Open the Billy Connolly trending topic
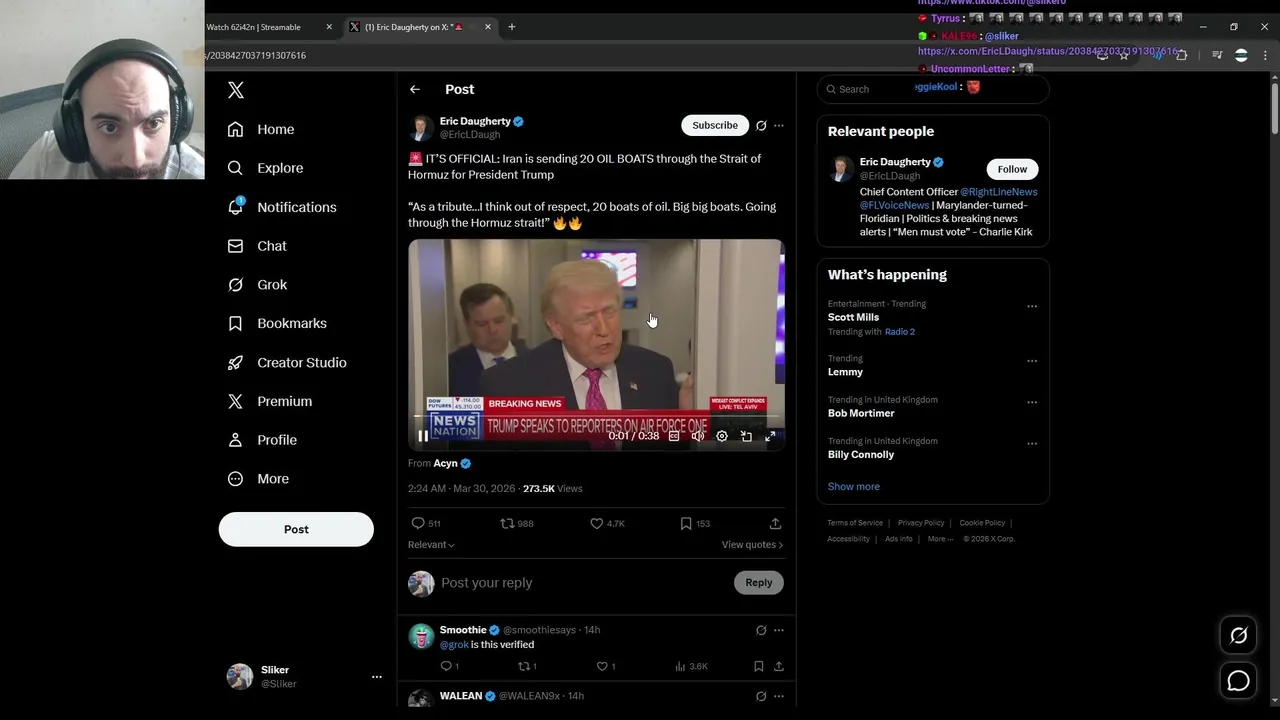 pyautogui.click(x=860, y=455)
